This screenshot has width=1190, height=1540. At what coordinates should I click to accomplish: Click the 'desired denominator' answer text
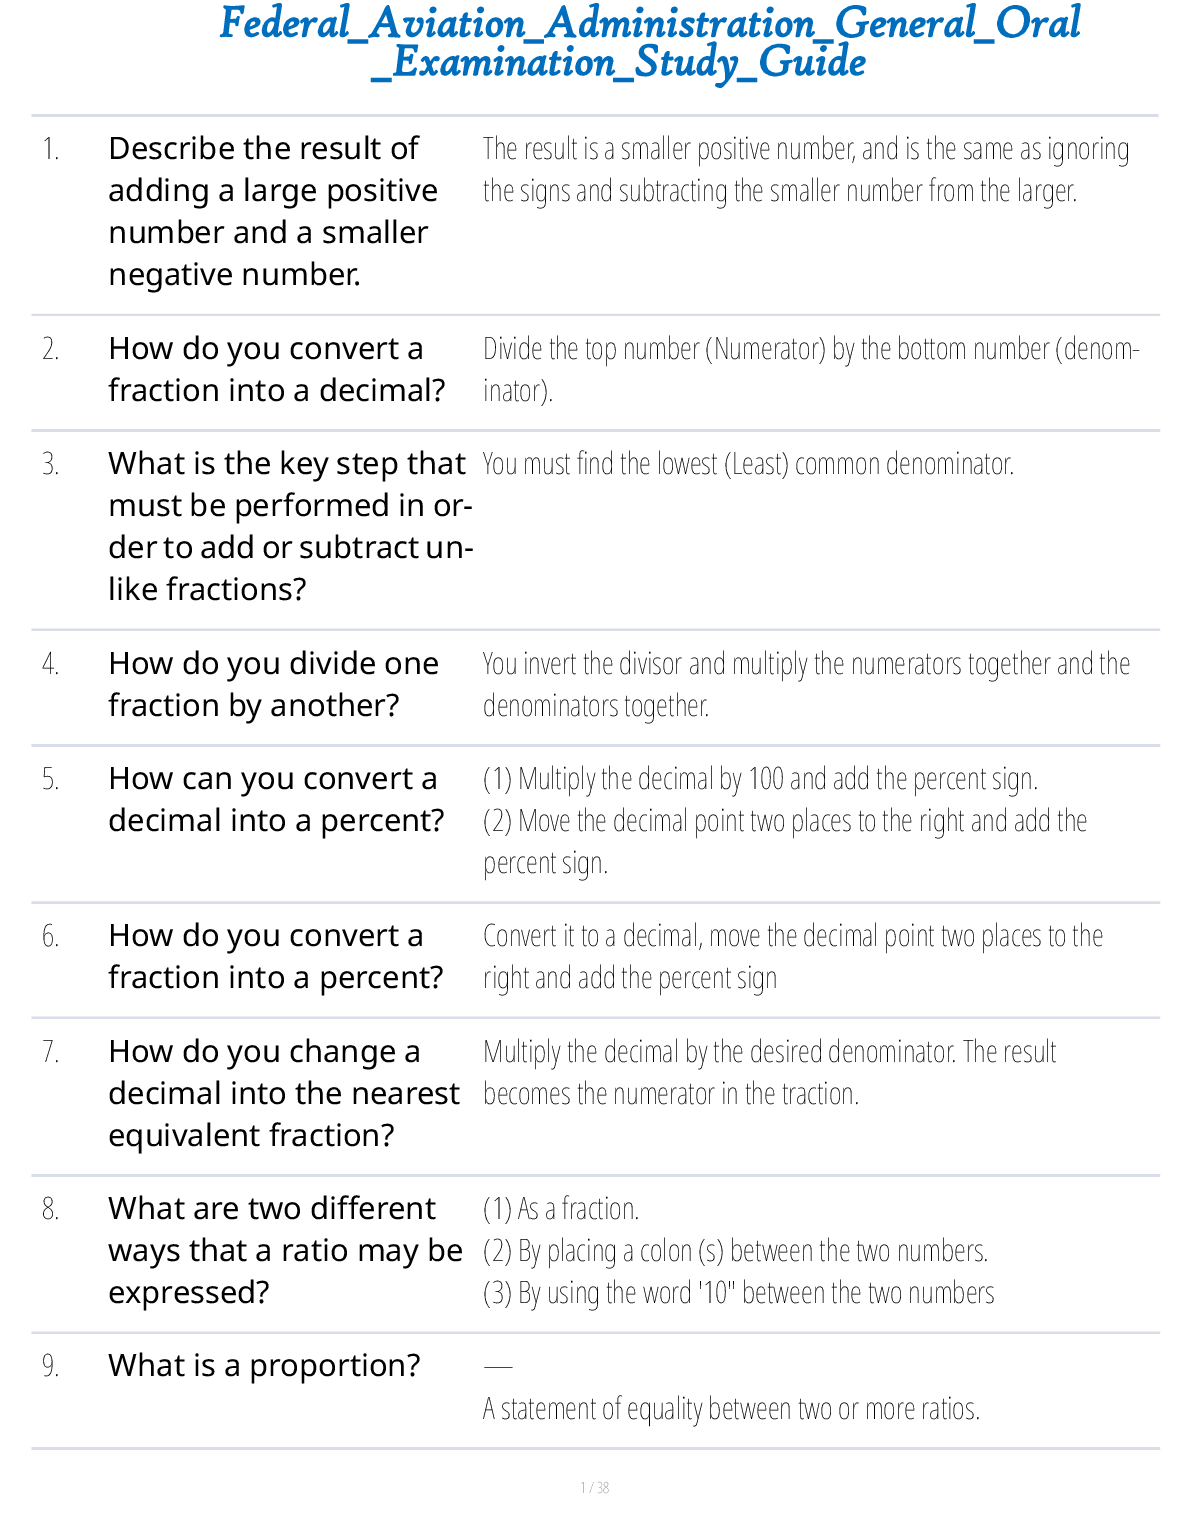(769, 1072)
